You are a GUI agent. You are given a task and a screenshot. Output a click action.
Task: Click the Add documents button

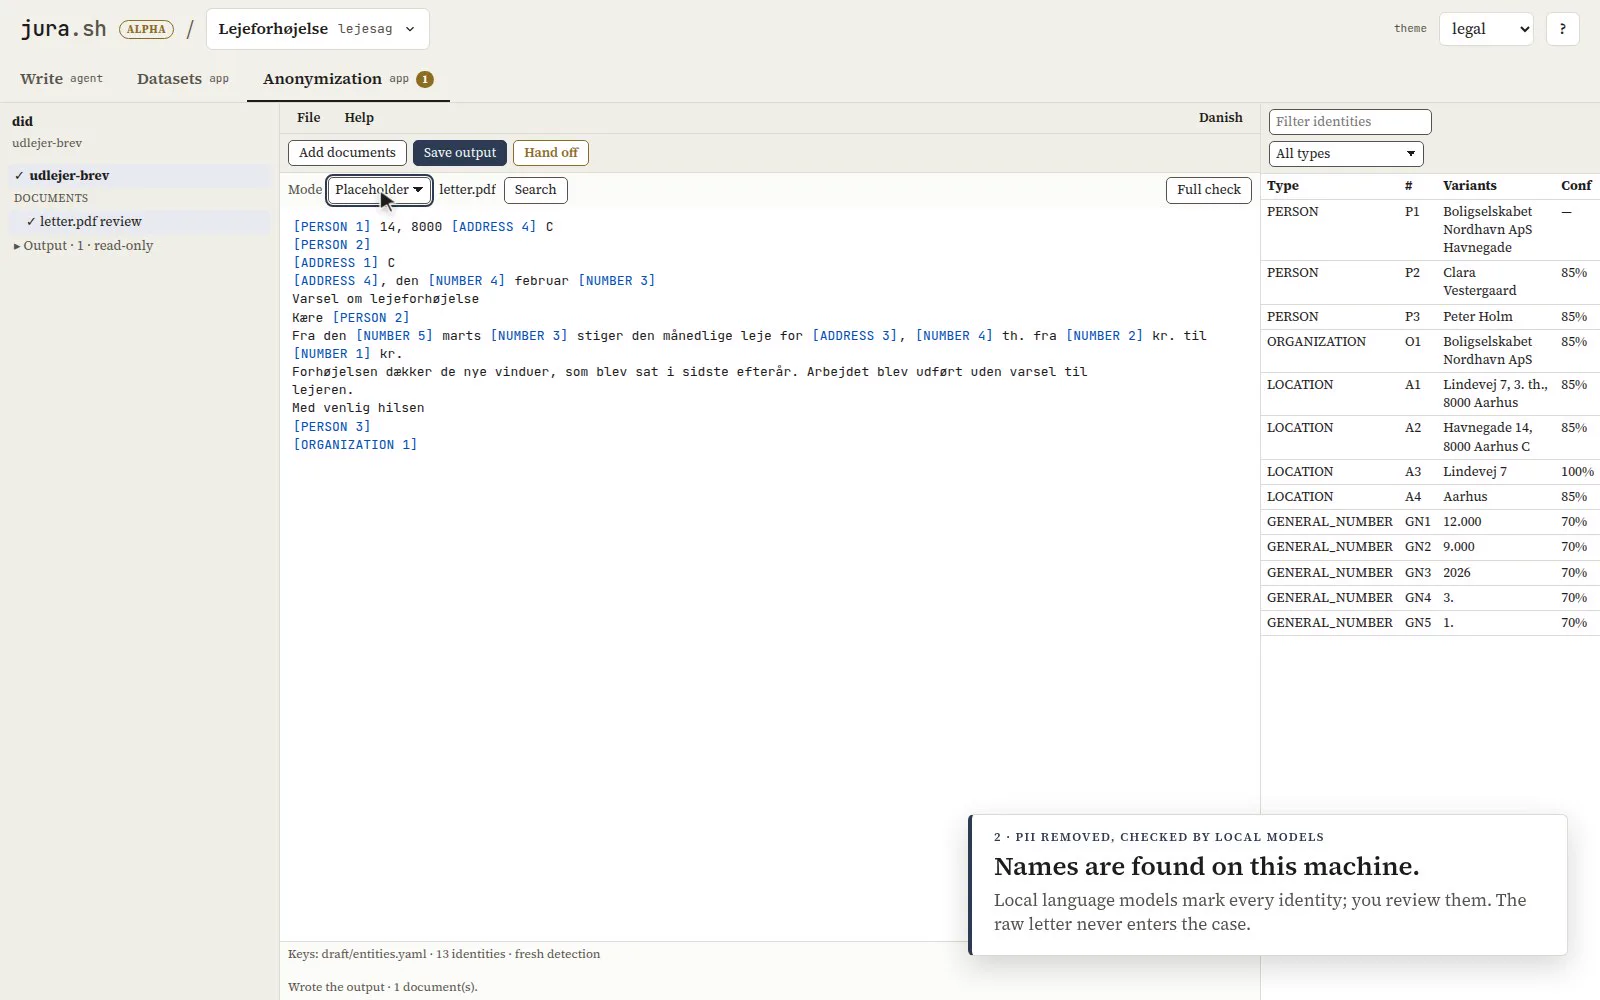point(347,153)
